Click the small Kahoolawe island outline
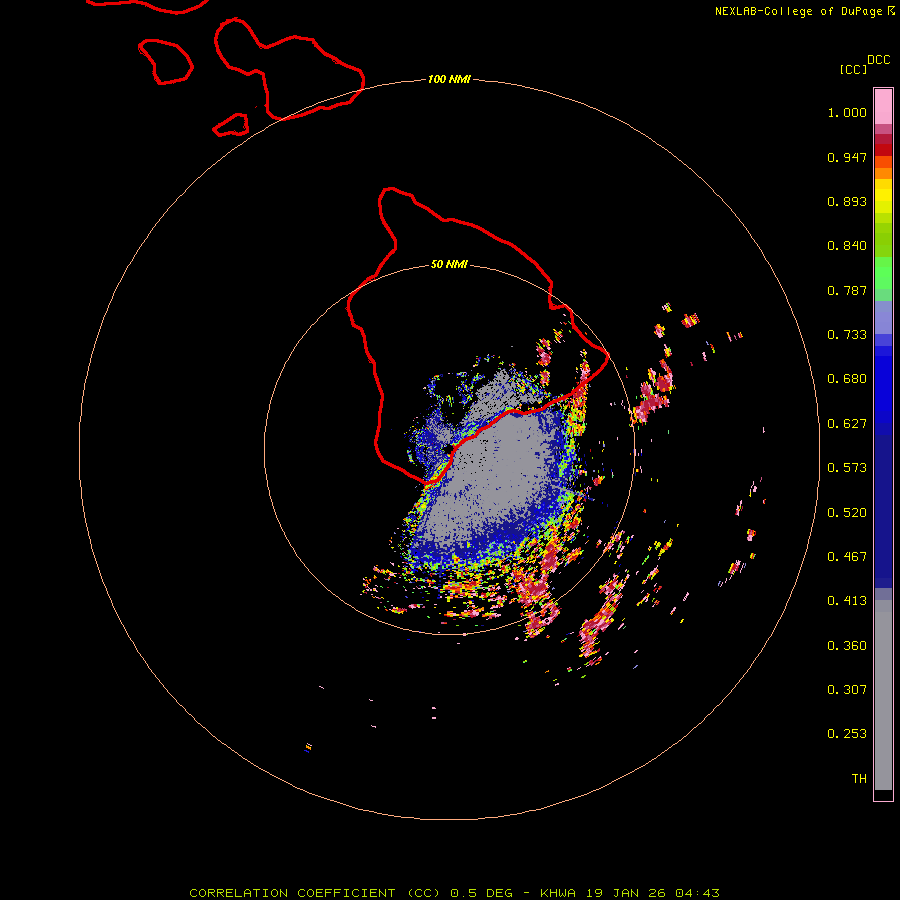The height and width of the screenshot is (900, 900). pos(231,125)
